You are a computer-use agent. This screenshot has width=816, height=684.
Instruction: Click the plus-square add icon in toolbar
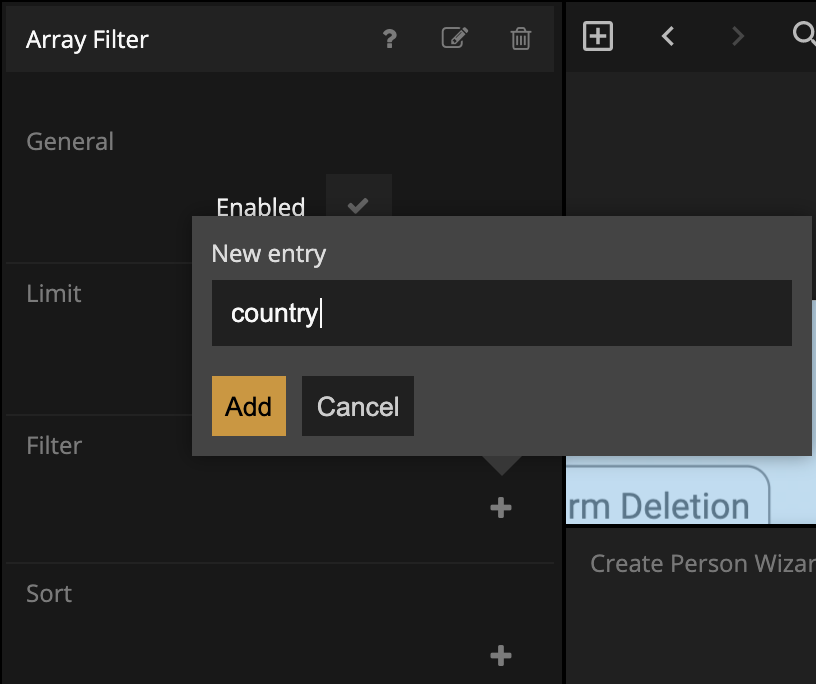click(x=597, y=37)
